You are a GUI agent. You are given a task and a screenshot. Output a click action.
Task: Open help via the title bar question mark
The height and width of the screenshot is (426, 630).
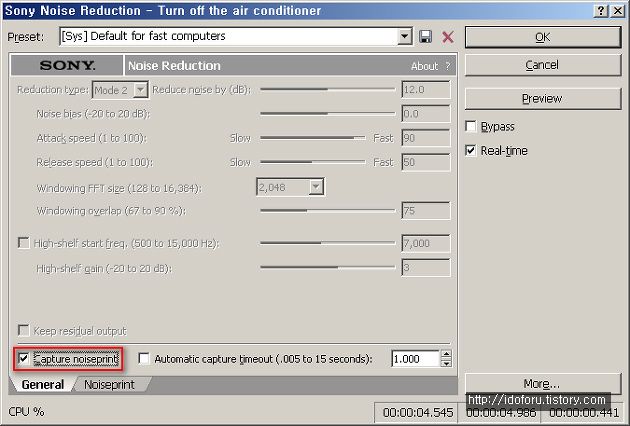(601, 10)
